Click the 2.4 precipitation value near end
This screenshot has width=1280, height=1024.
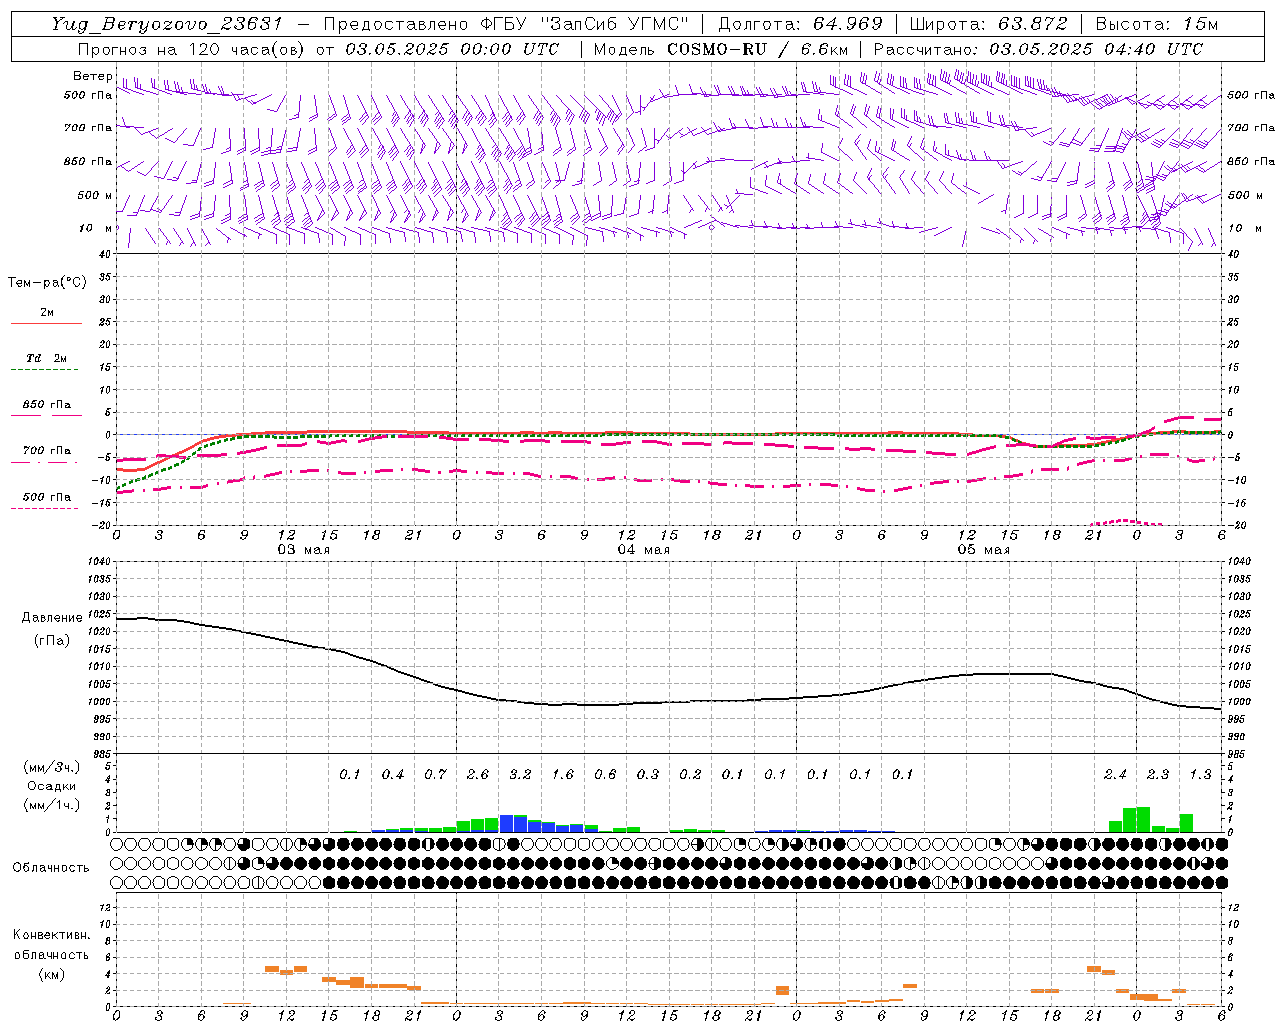click(x=1115, y=774)
